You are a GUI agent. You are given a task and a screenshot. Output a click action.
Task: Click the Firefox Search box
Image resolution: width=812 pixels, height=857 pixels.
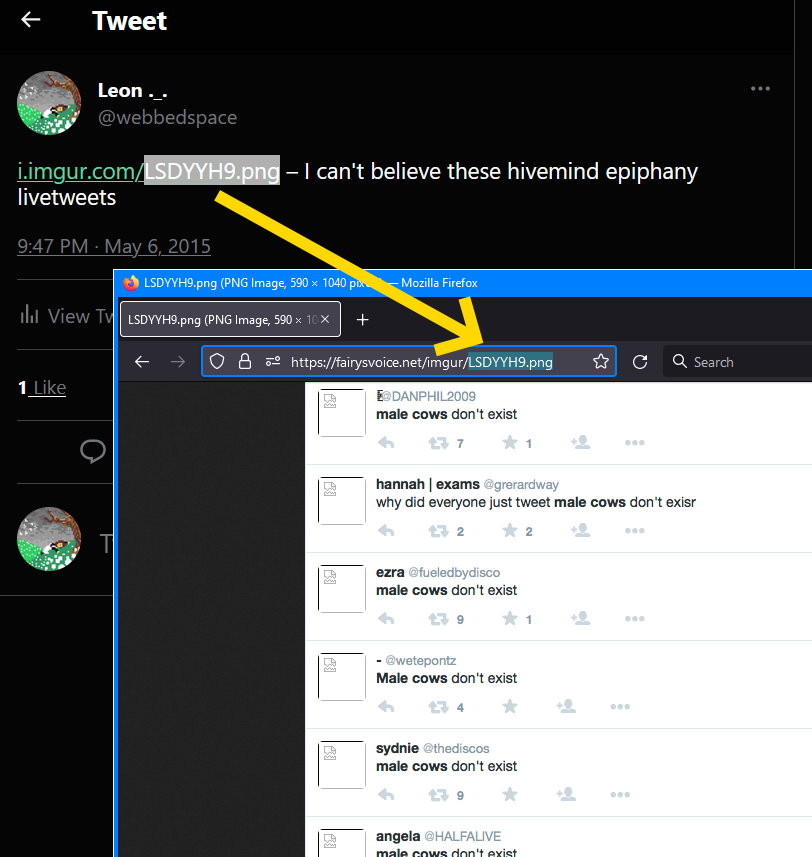[x=740, y=362]
